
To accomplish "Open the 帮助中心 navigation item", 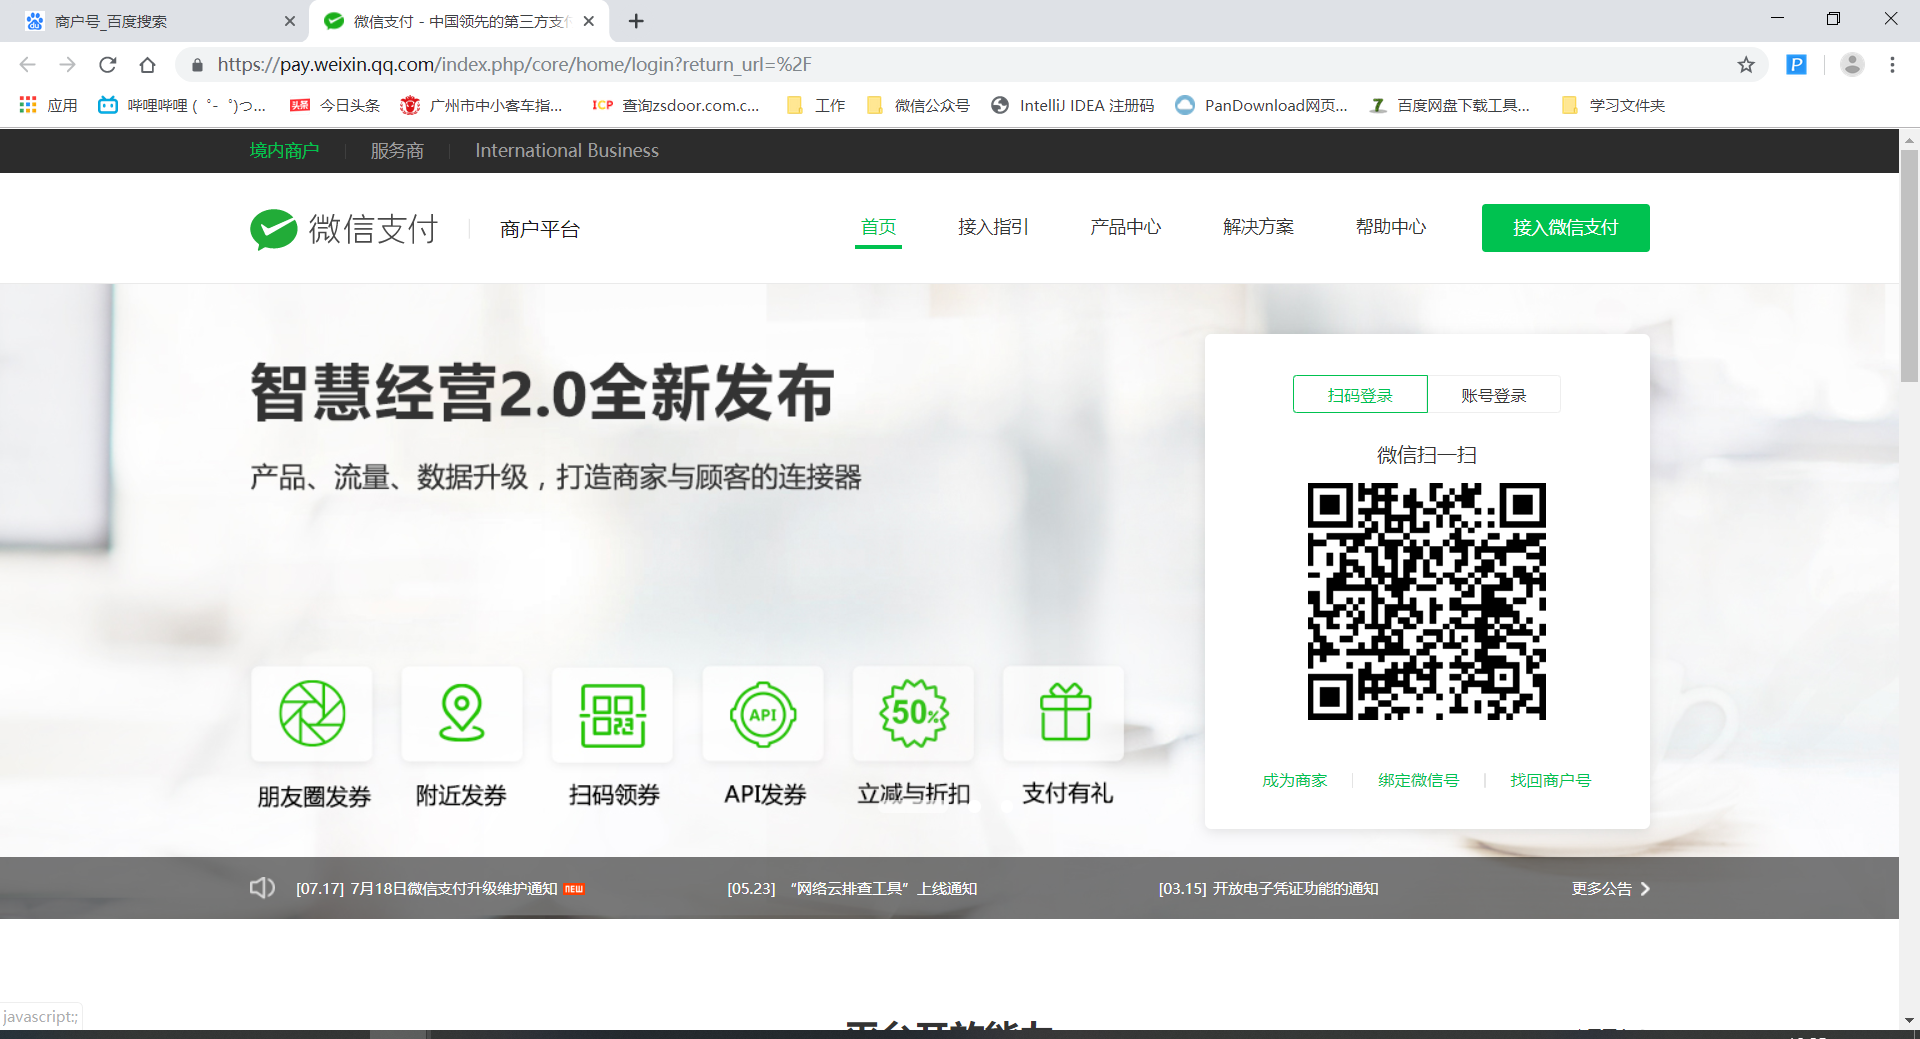I will point(1391,228).
